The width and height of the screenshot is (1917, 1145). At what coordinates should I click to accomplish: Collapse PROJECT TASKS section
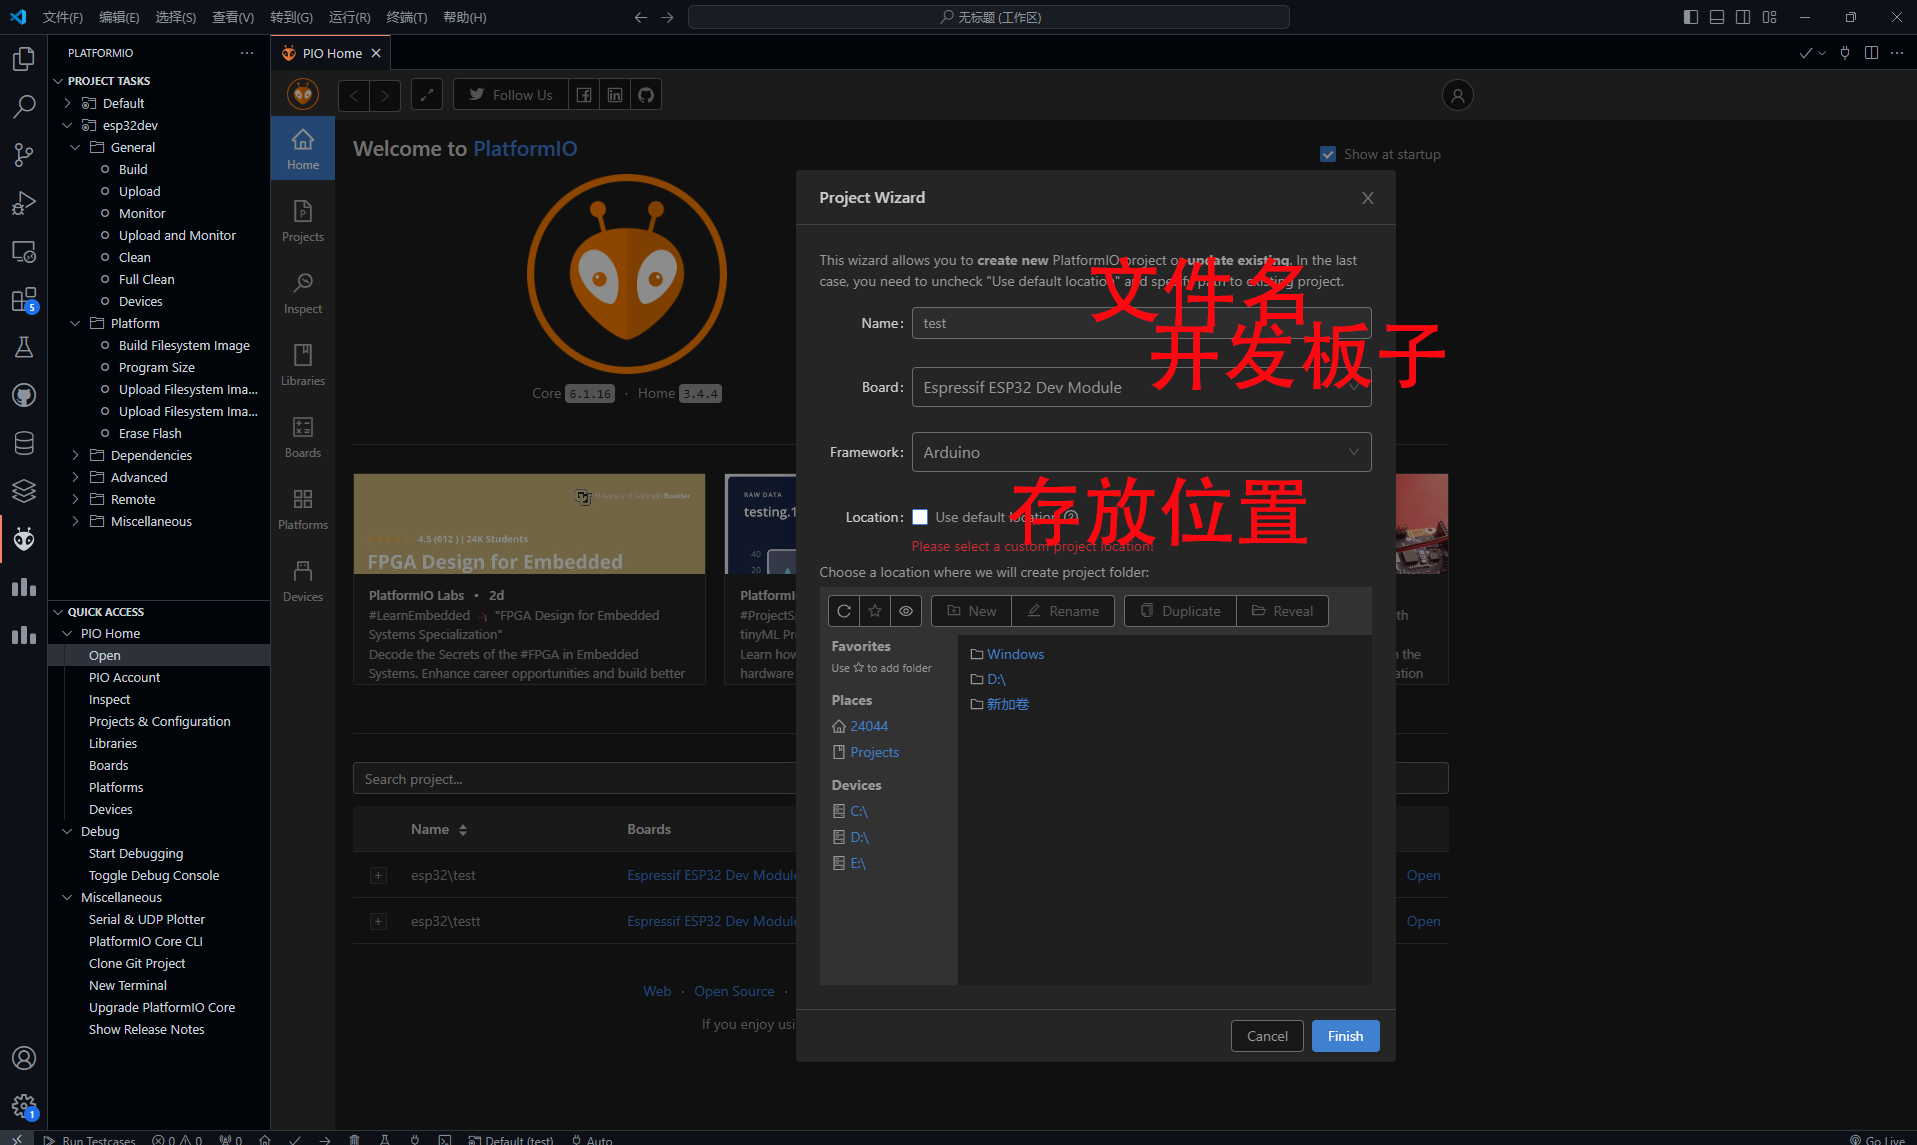pyautogui.click(x=59, y=81)
